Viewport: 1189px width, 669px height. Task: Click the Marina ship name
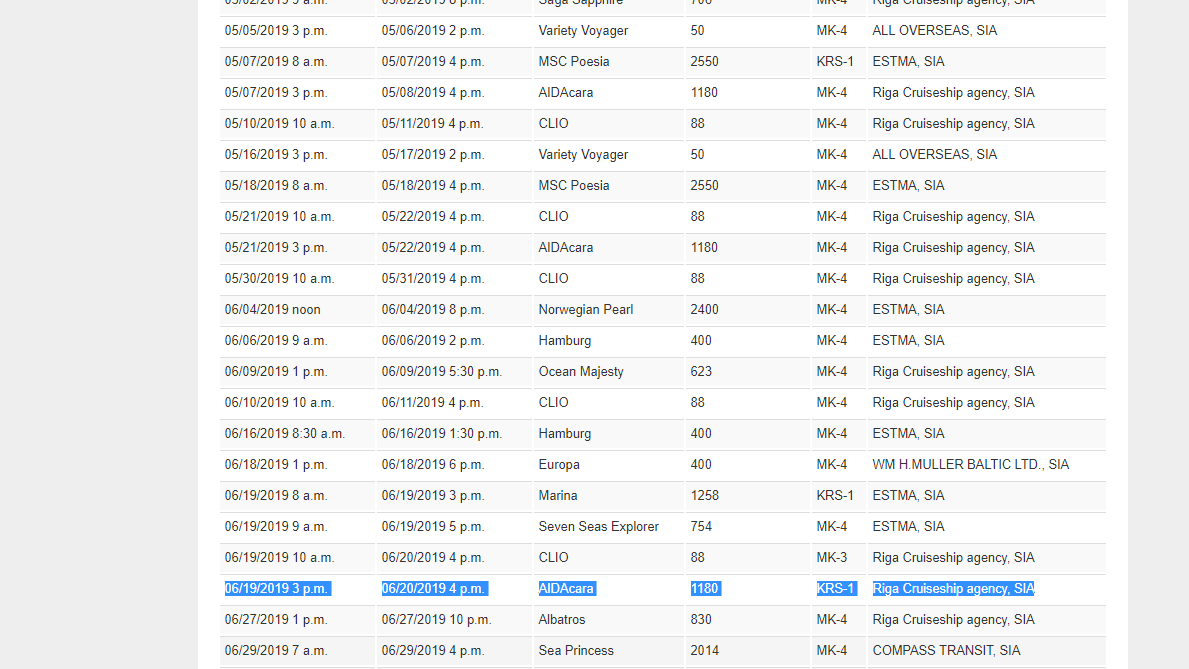point(558,496)
